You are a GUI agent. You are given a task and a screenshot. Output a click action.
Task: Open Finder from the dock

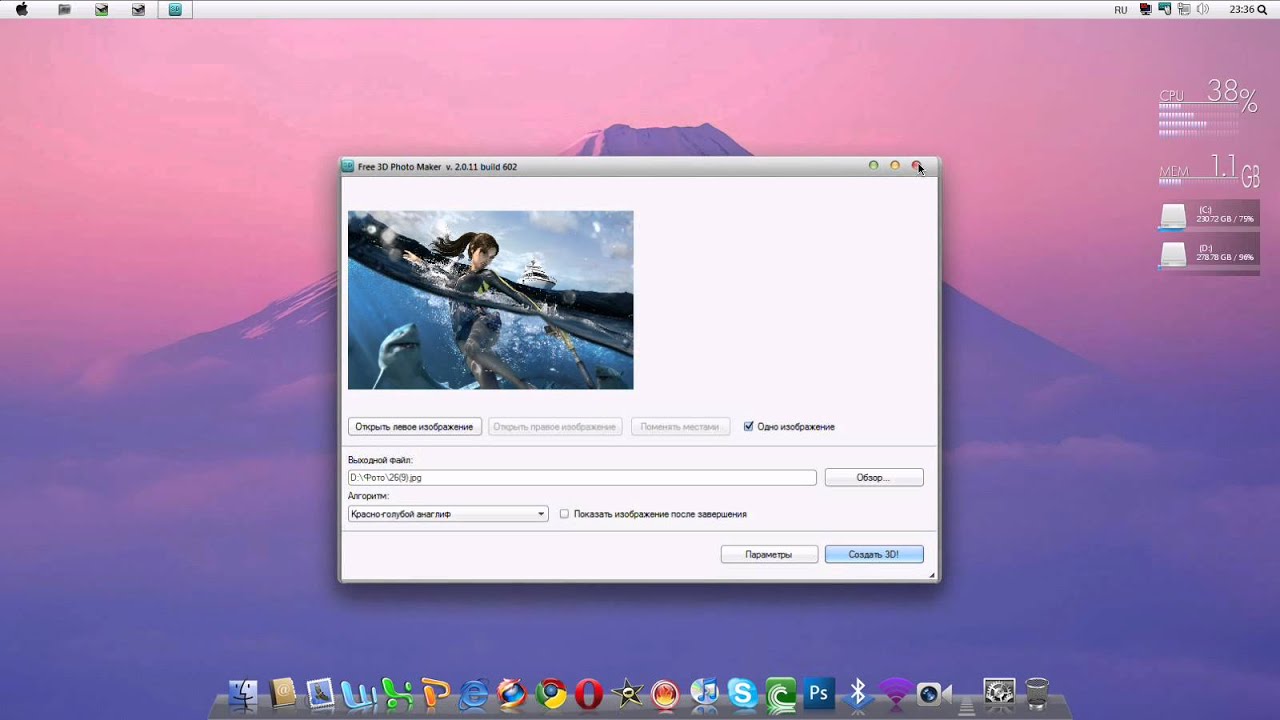point(244,692)
